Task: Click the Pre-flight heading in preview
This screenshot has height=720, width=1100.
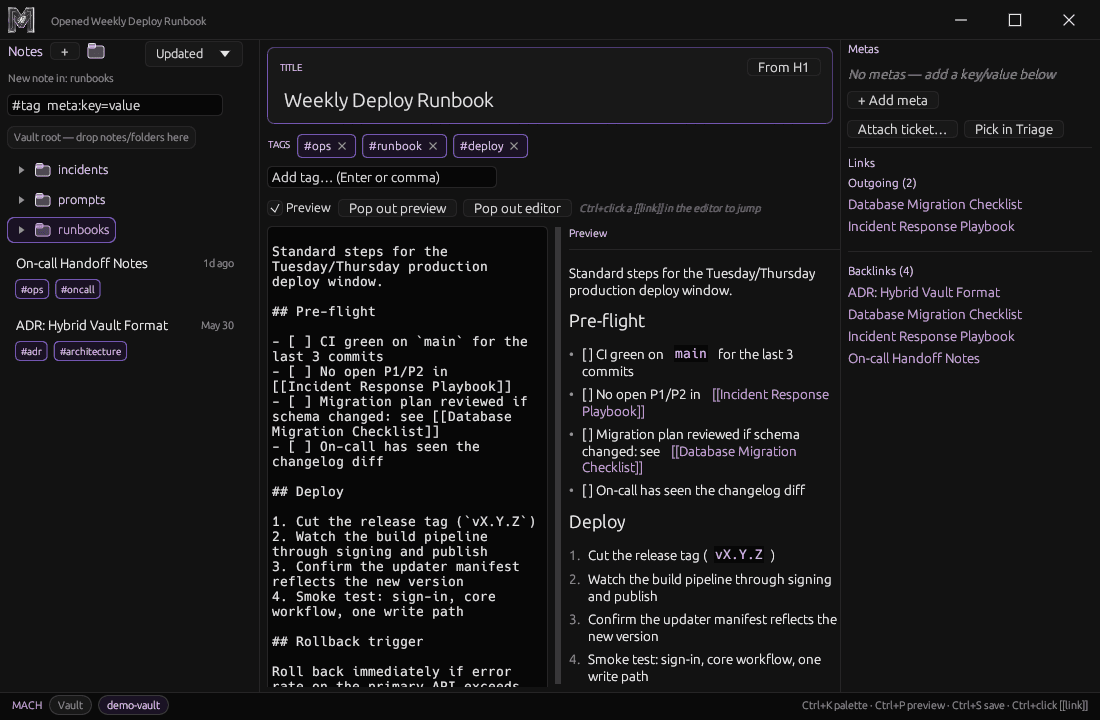Action: pyautogui.click(x=607, y=321)
